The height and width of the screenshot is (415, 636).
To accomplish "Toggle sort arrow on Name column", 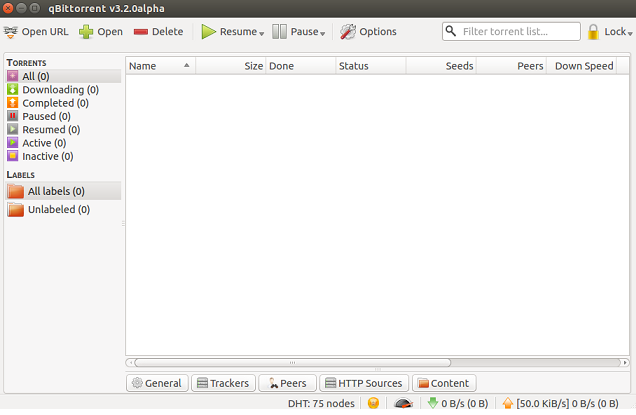I will click(187, 65).
